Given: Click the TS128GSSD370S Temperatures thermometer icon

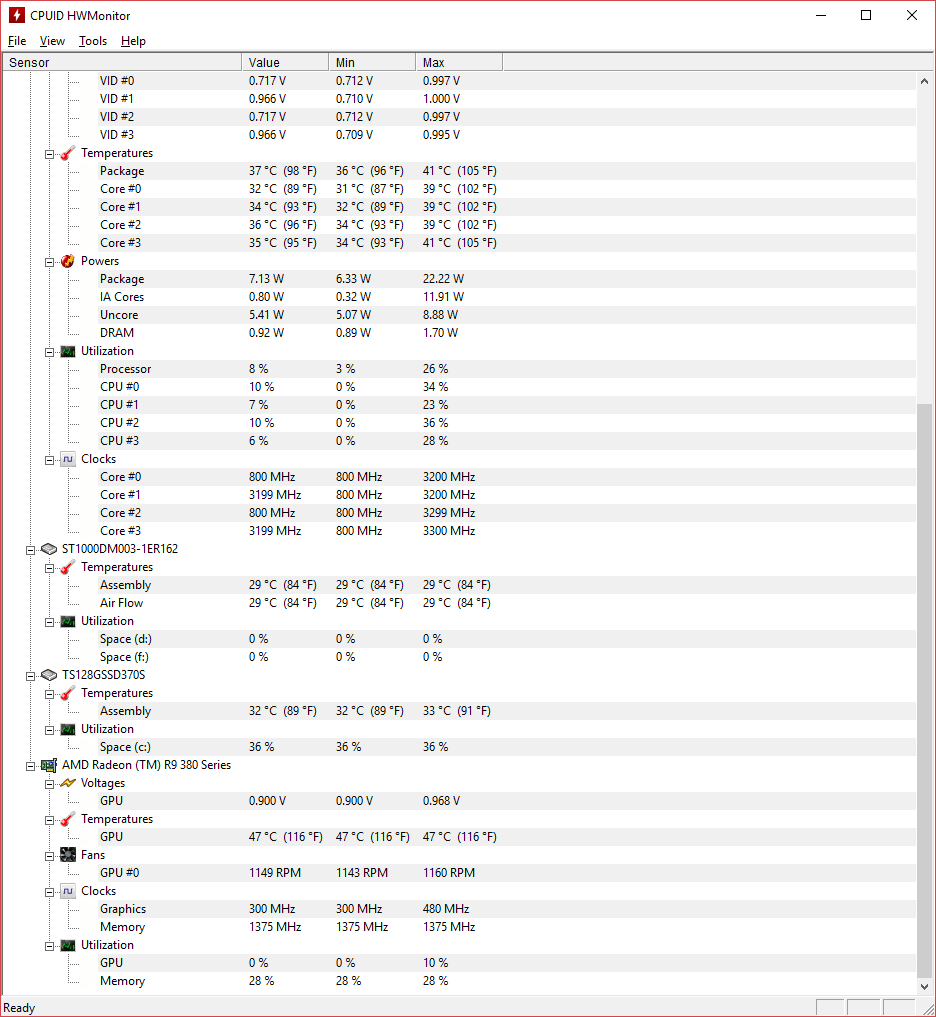Looking at the screenshot, I should (x=67, y=693).
